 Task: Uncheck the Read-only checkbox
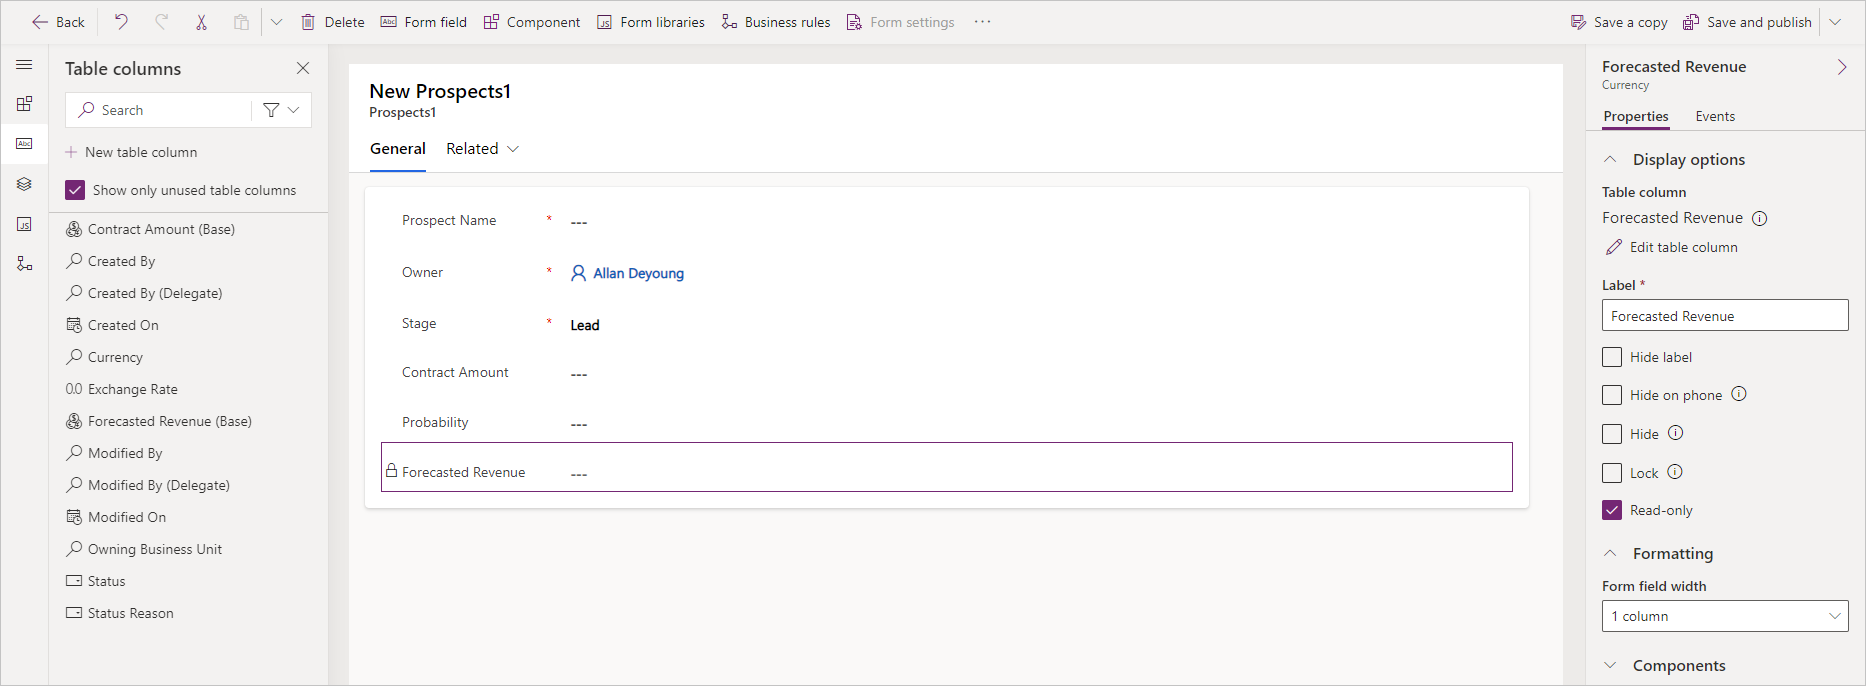[1612, 510]
